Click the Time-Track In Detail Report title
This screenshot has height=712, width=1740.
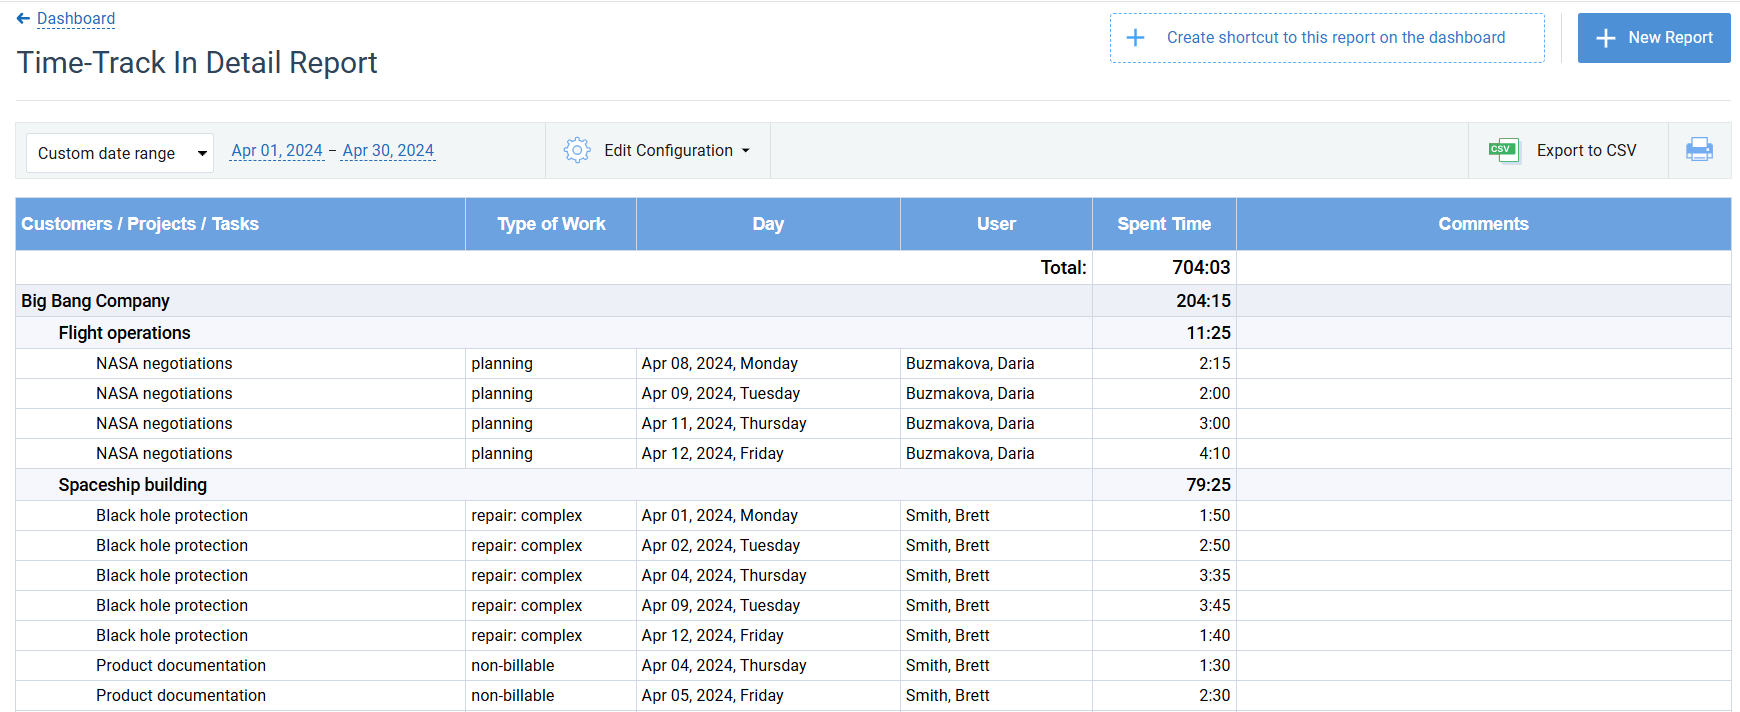click(x=197, y=62)
